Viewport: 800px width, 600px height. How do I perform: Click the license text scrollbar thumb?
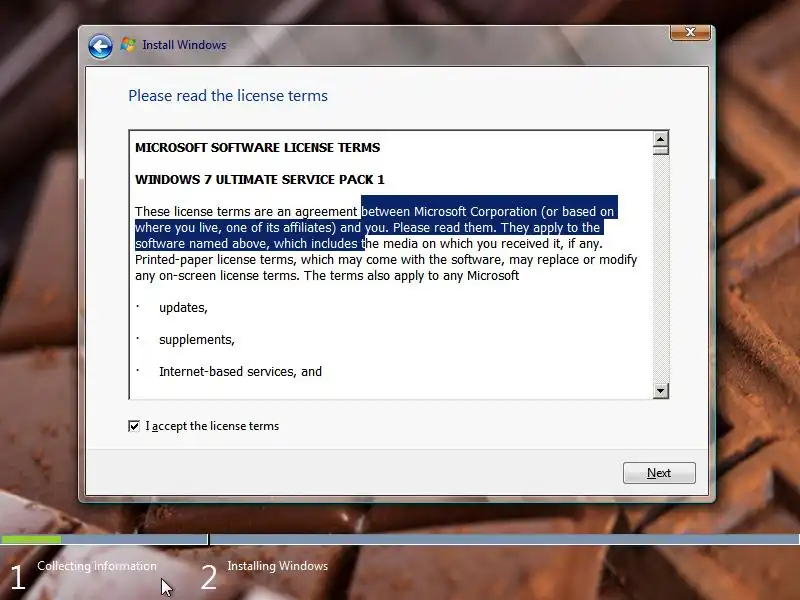pyautogui.click(x=660, y=151)
